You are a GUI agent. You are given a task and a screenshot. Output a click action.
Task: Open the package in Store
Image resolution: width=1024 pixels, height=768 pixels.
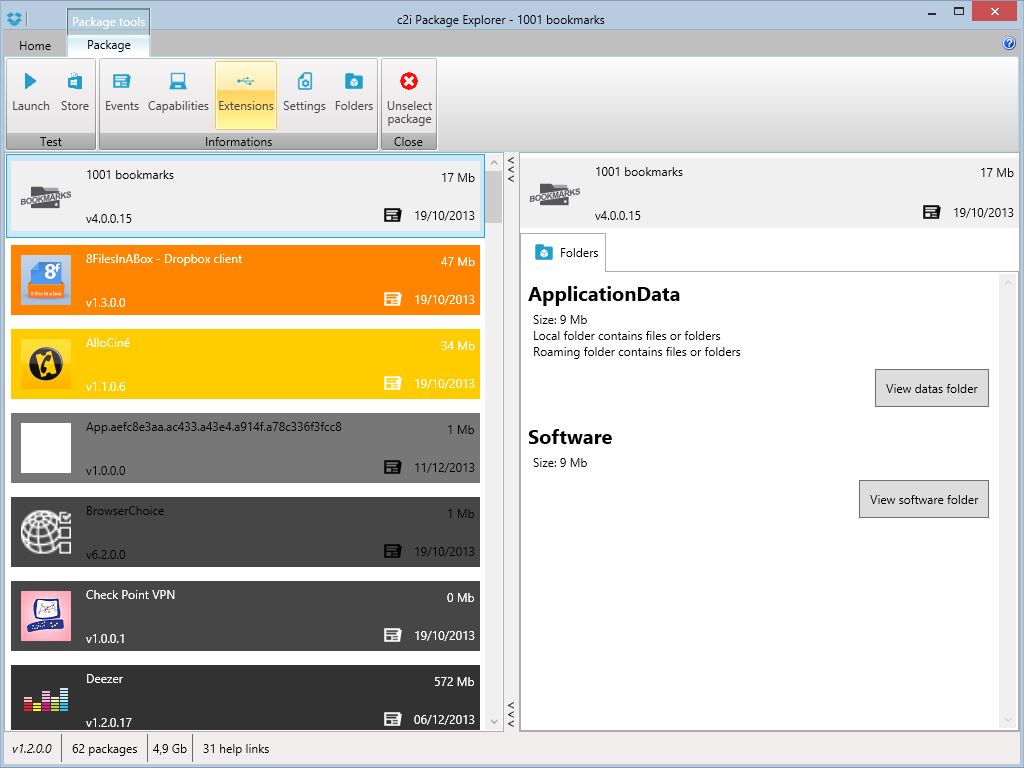(74, 93)
